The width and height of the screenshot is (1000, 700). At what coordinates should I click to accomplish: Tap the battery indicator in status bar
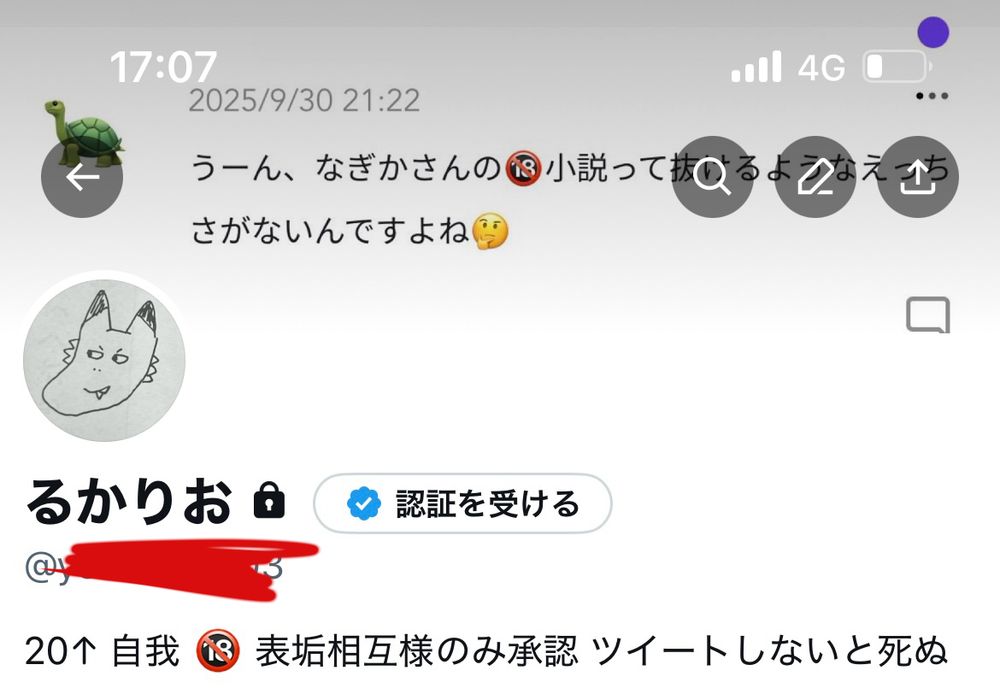click(x=897, y=67)
